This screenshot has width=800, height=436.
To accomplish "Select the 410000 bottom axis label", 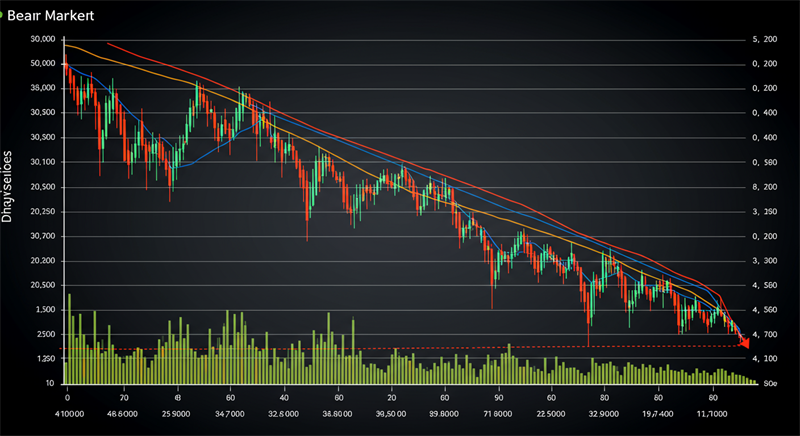I will [x=70, y=412].
